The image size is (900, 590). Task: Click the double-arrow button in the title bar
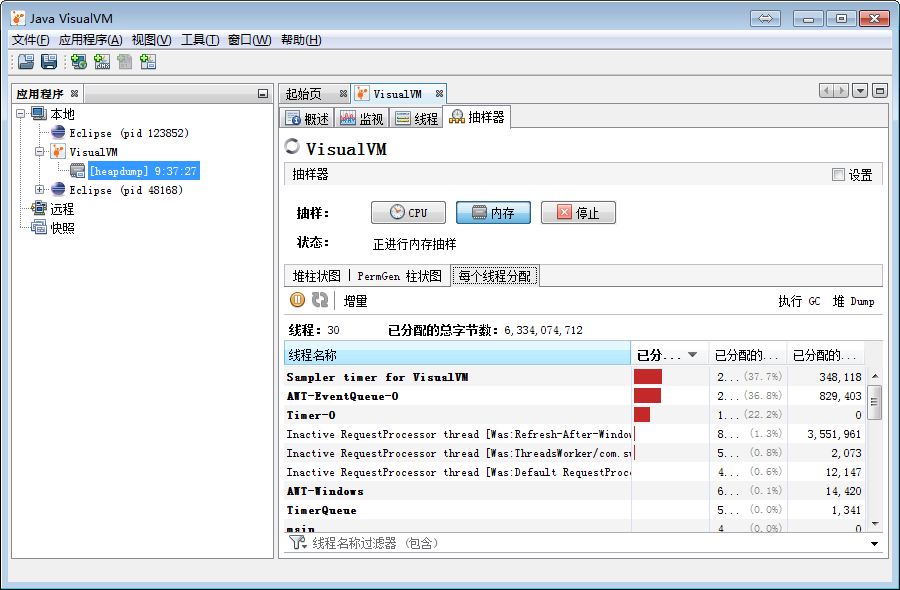coord(765,18)
